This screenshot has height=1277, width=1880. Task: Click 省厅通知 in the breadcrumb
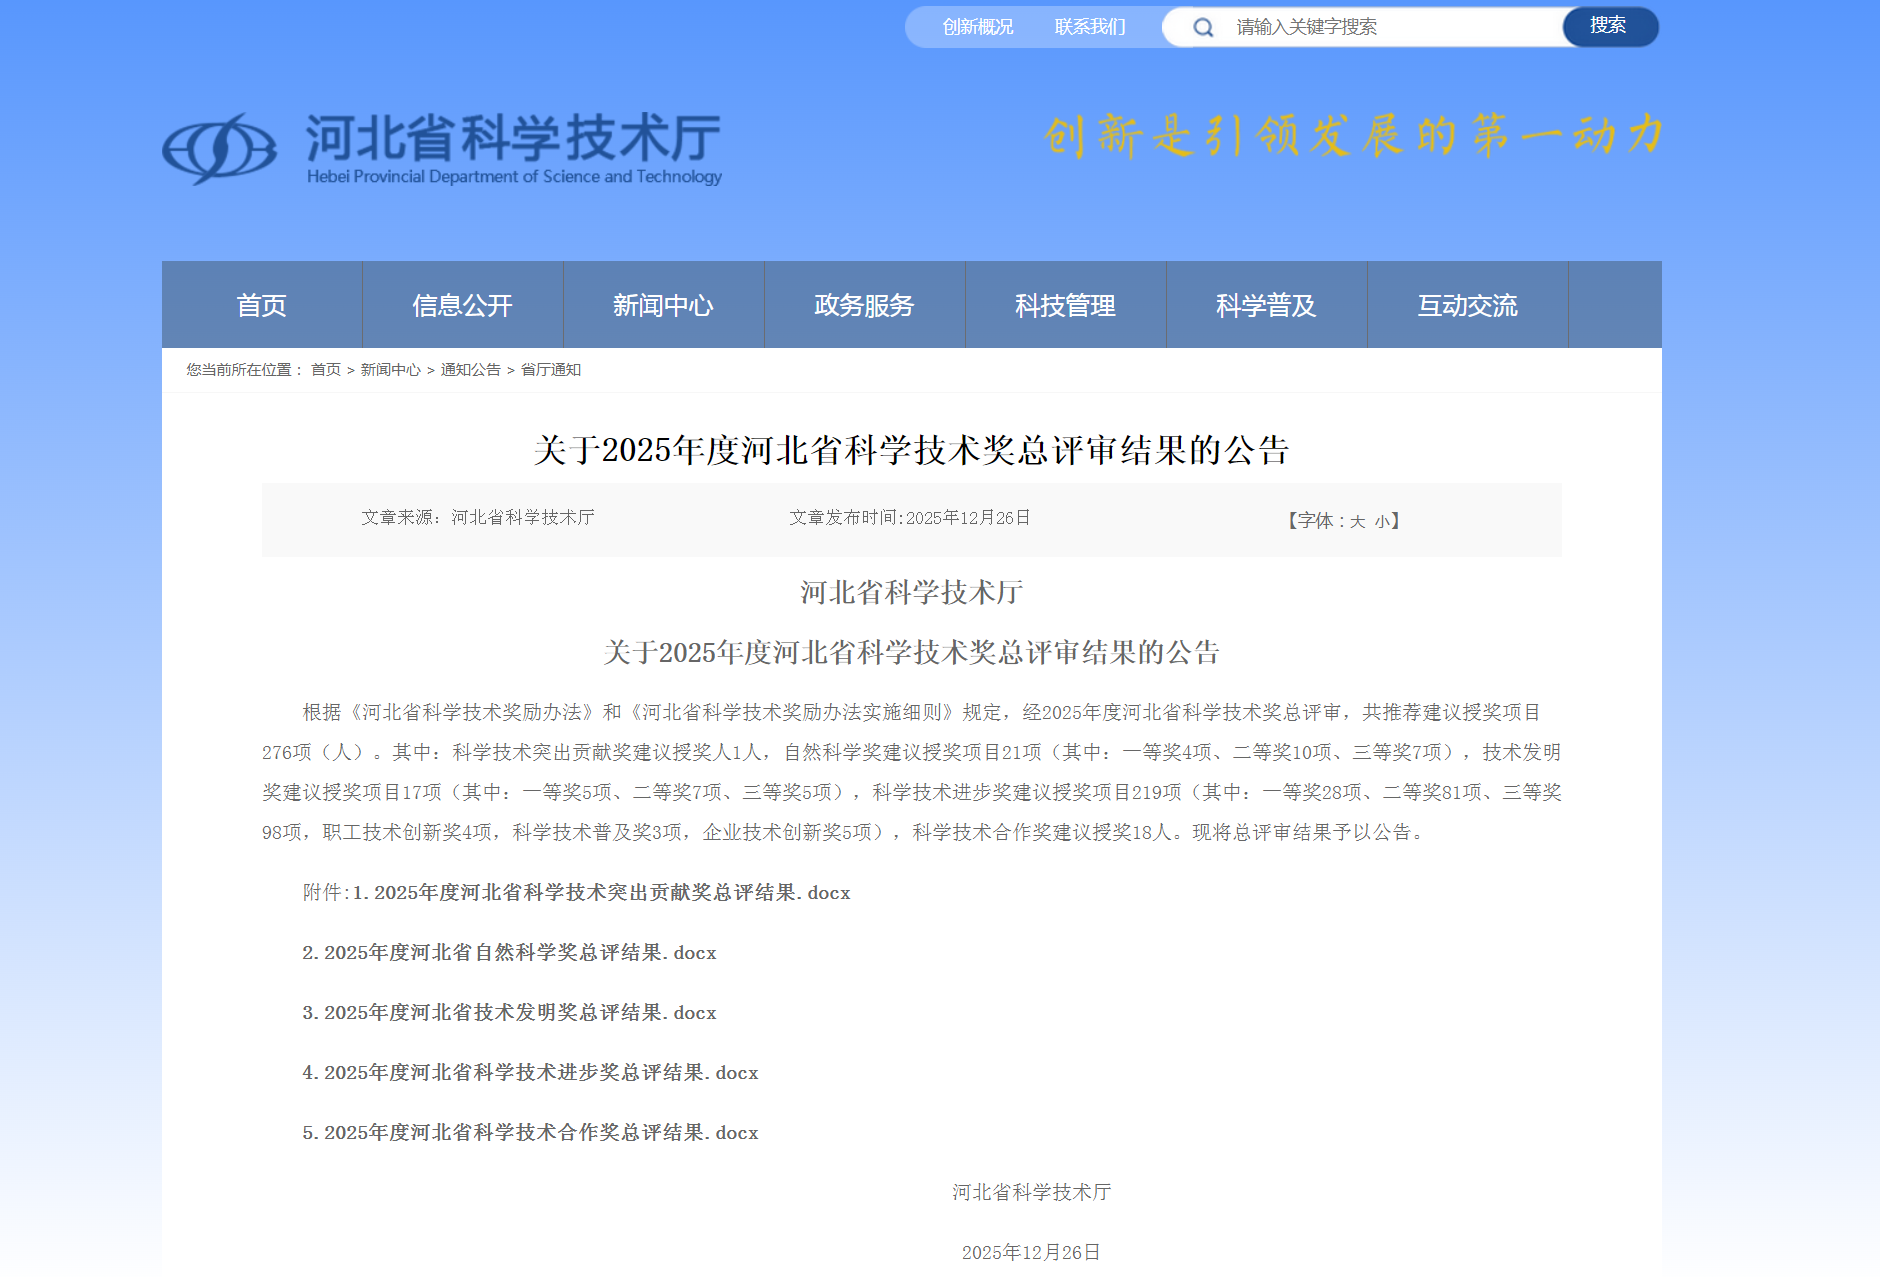(x=551, y=370)
